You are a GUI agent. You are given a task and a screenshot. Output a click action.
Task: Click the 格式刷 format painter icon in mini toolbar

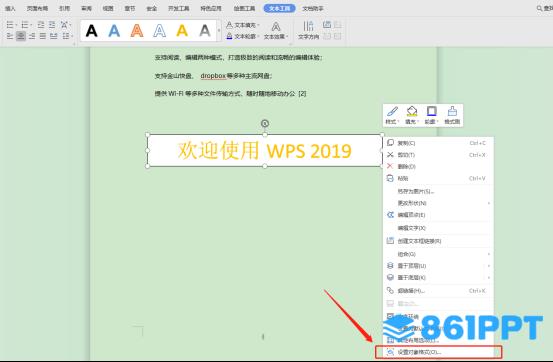coord(452,115)
